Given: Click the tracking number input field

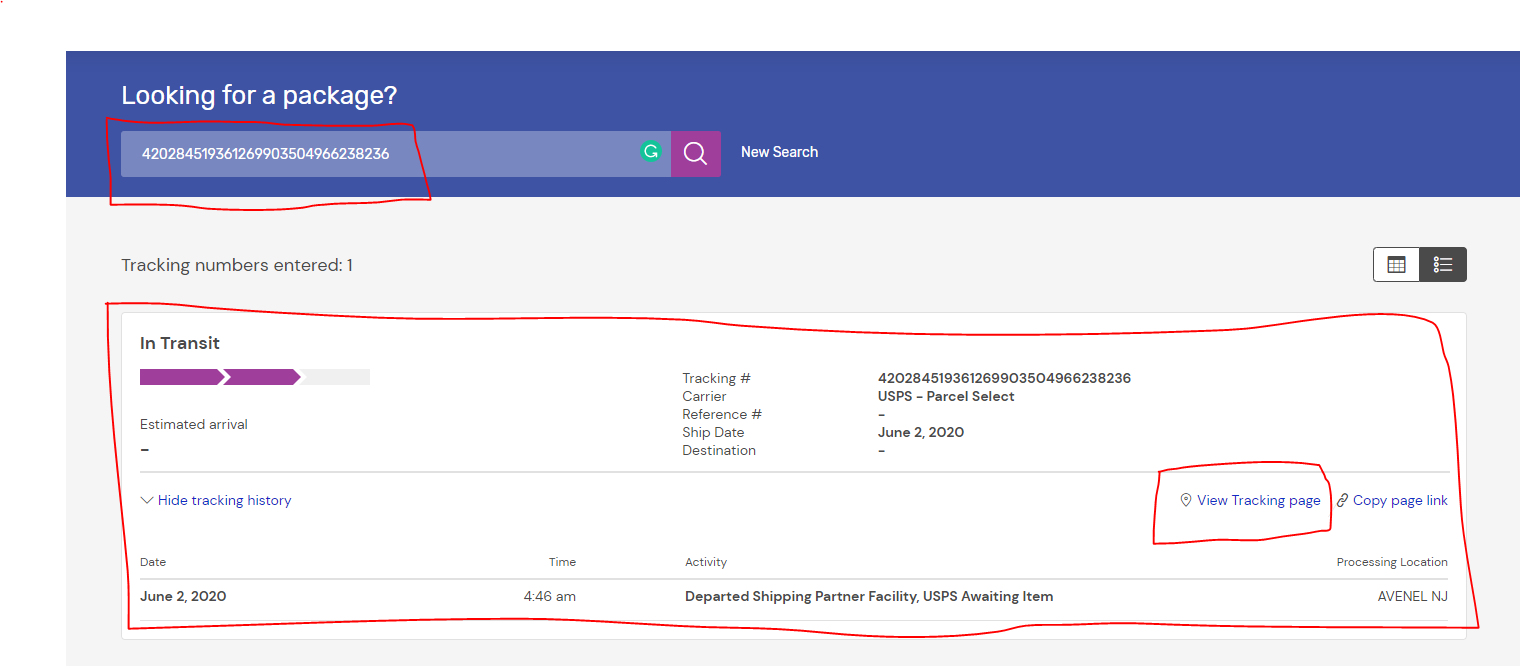Looking at the screenshot, I should [380, 154].
